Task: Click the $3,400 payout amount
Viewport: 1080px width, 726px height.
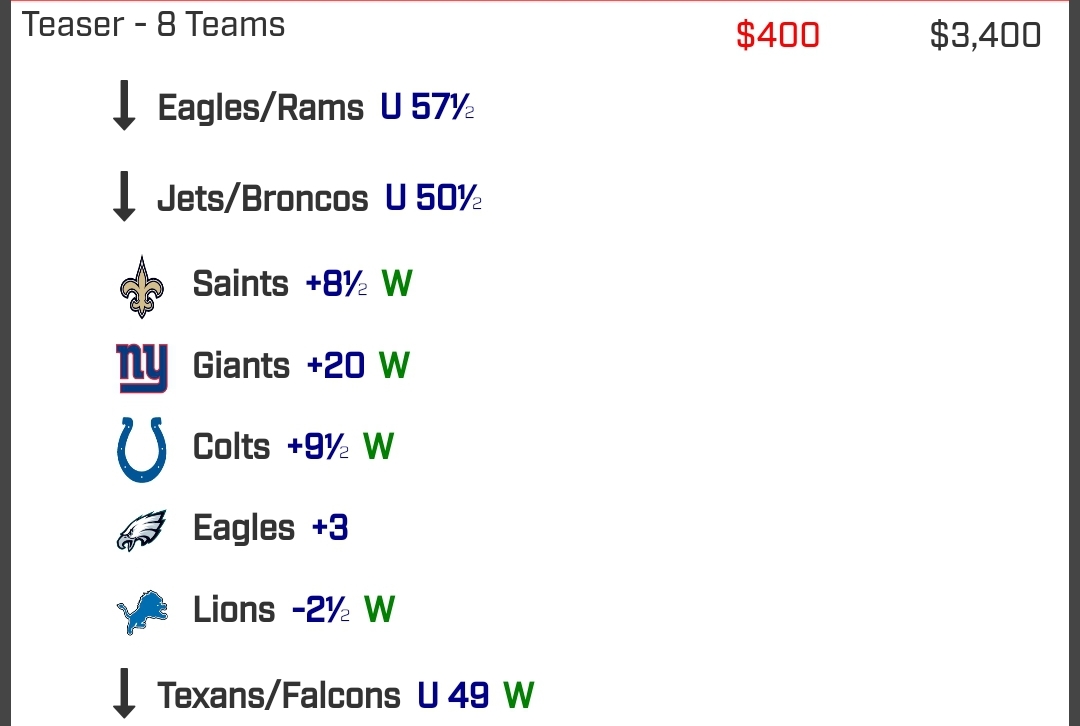Action: pyautogui.click(x=985, y=34)
